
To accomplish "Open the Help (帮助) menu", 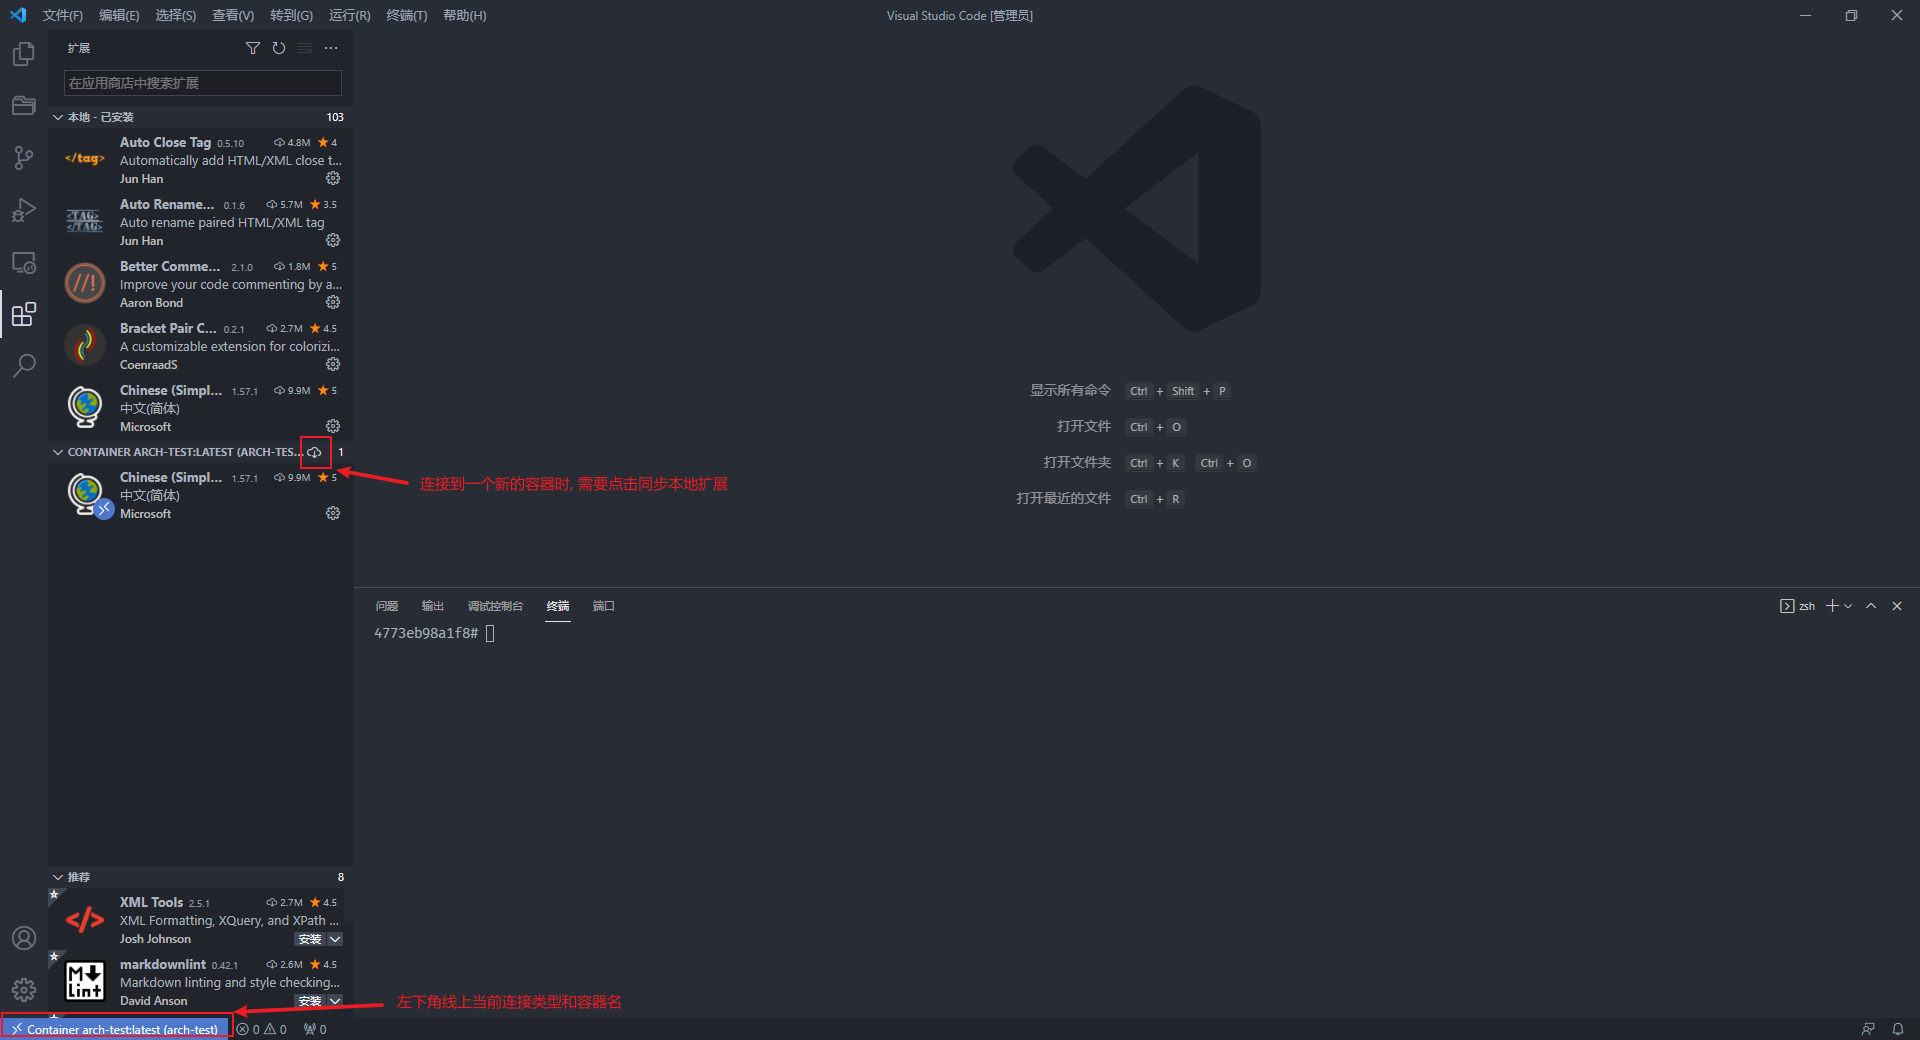I will (465, 15).
